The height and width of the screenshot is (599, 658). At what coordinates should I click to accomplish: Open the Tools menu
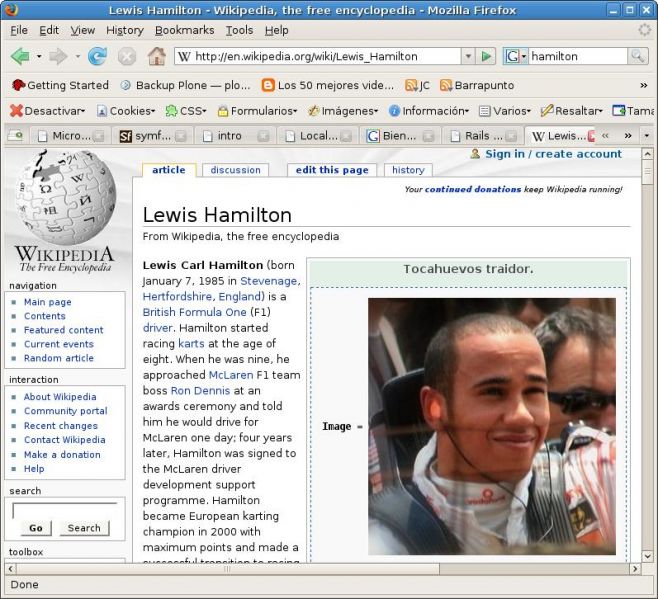tap(239, 30)
